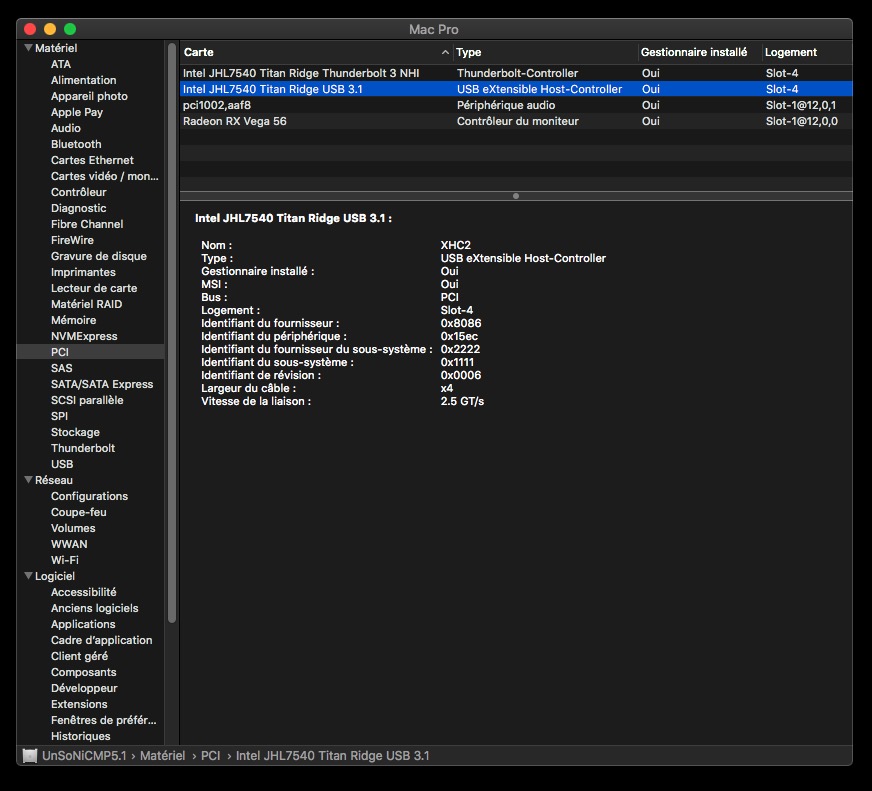Click Matériel in the path bar
Screen dimensions: 872x791
pos(162,755)
